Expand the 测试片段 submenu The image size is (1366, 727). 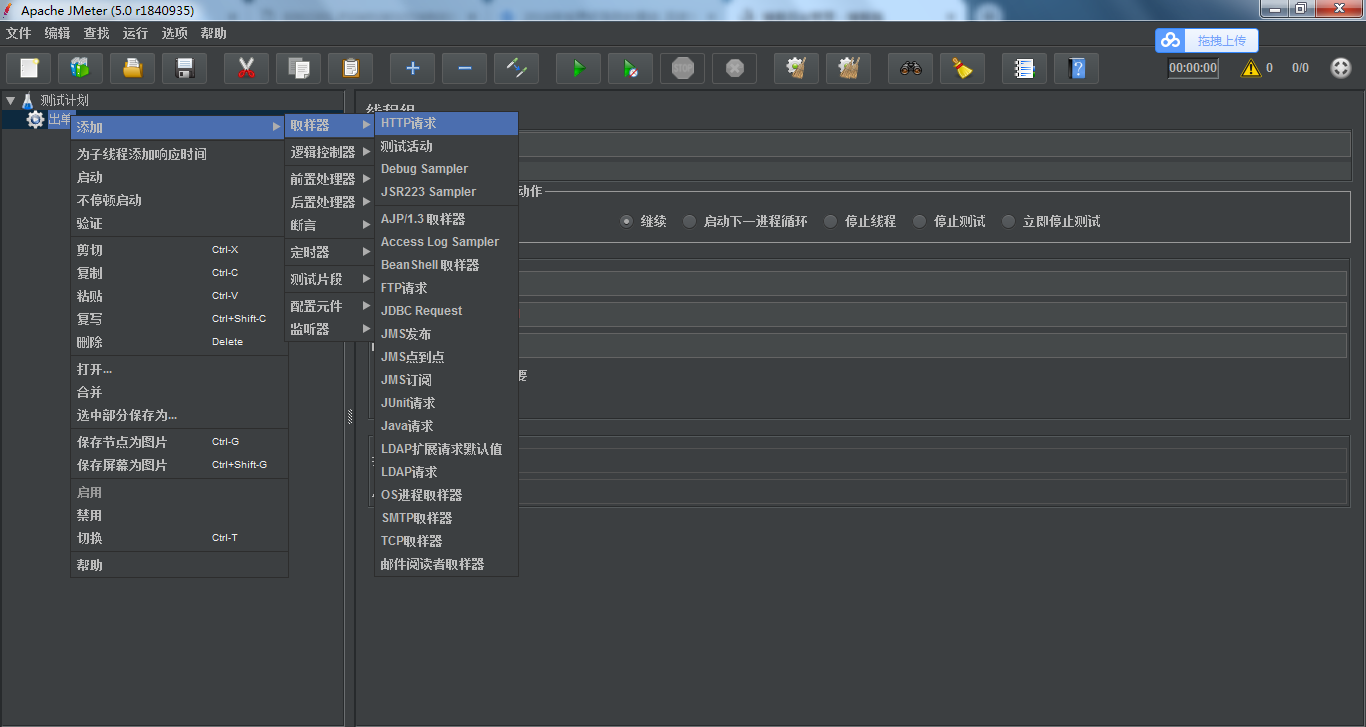[331, 279]
